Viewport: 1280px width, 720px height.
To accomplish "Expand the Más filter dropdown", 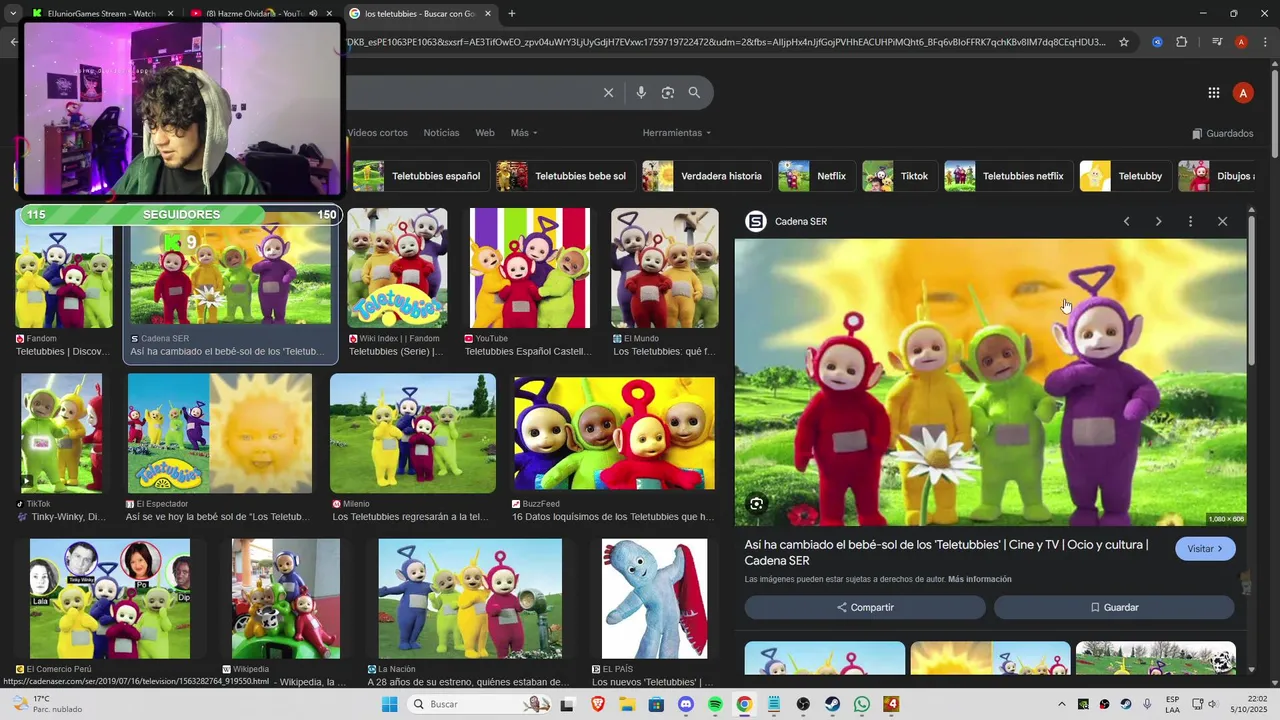I will click(524, 133).
